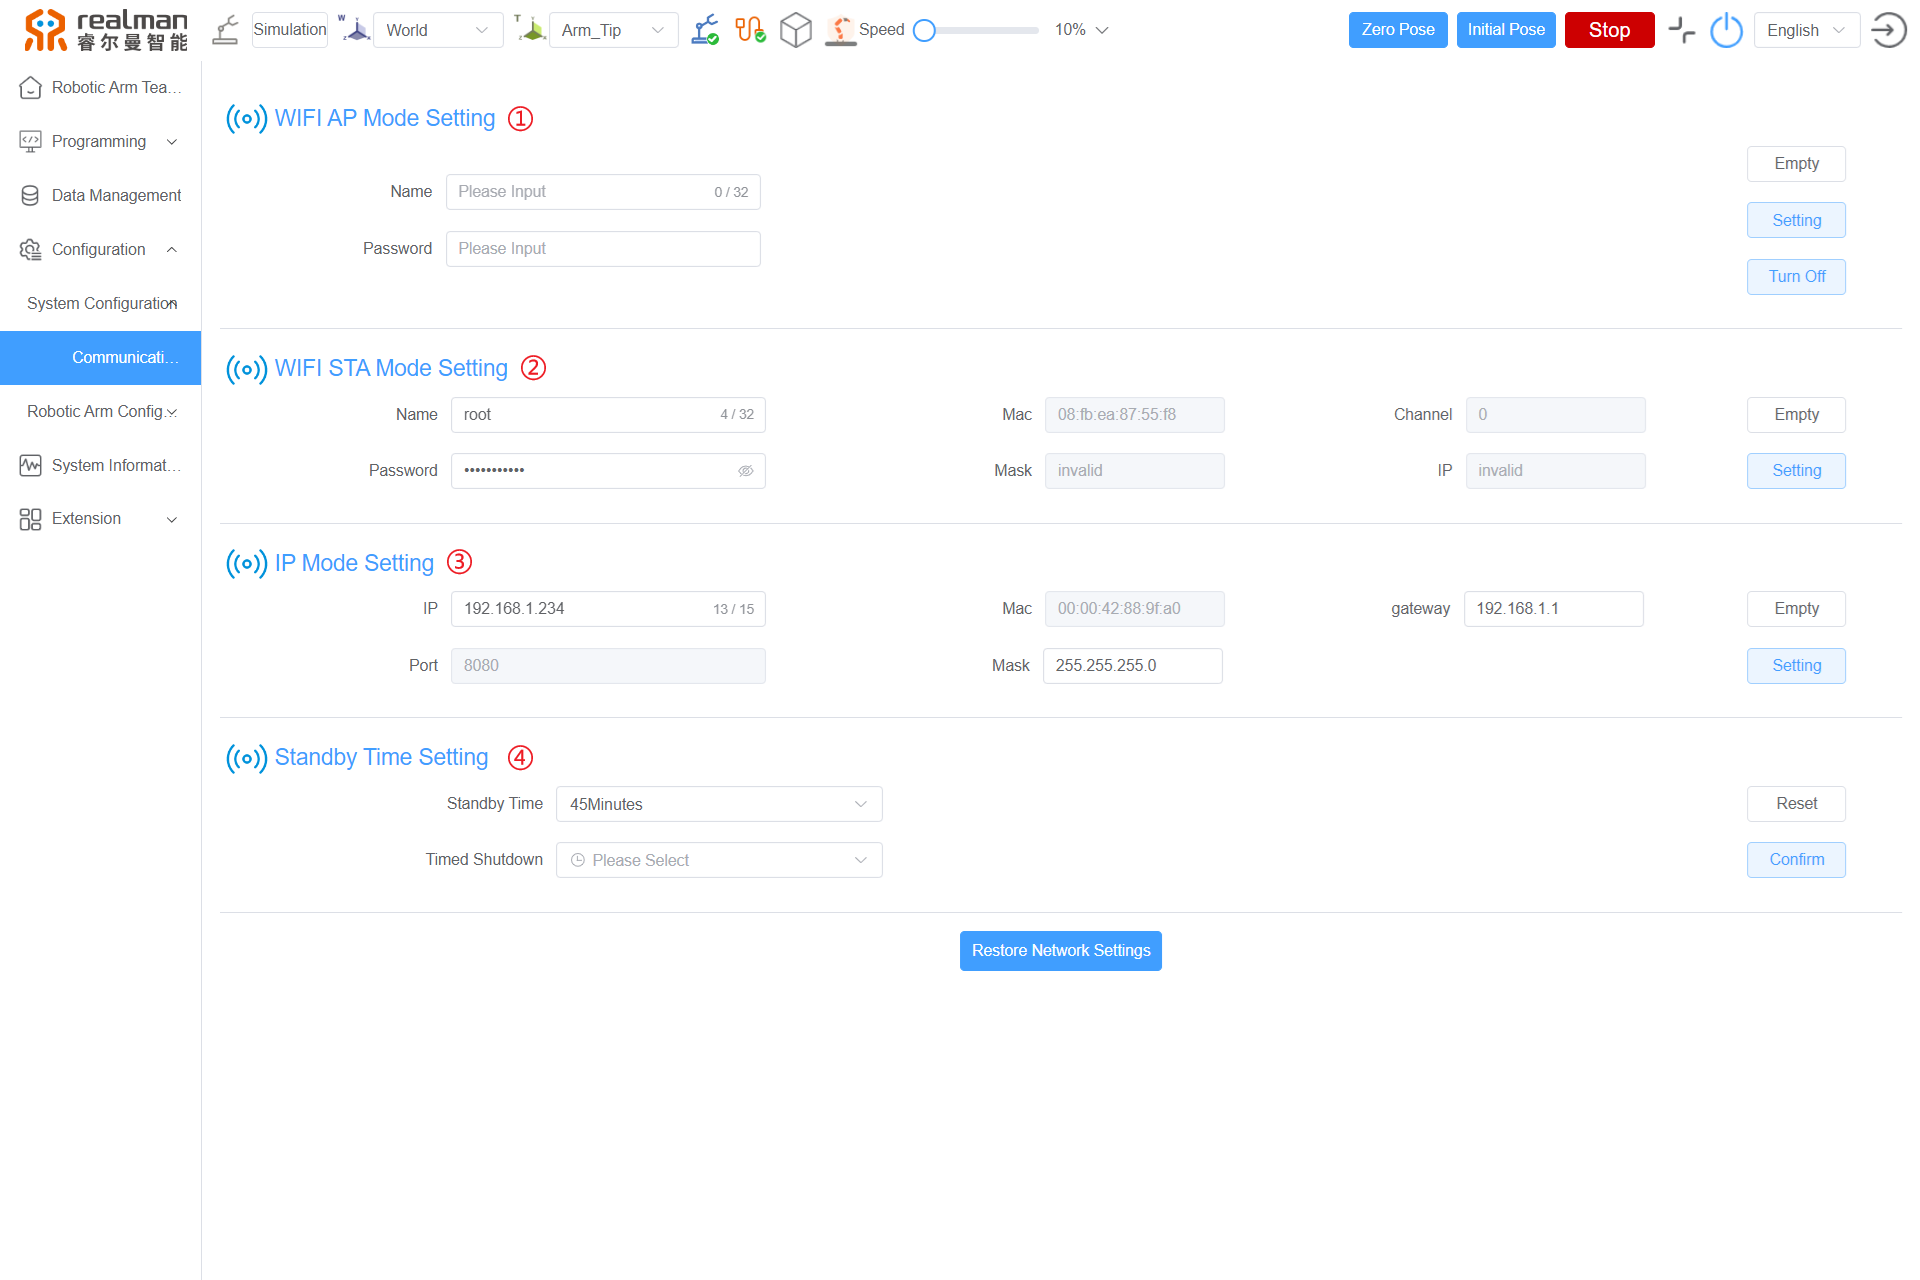1920x1280 pixels.
Task: Open System Information in the sidebar
Action: pyautogui.click(x=115, y=465)
